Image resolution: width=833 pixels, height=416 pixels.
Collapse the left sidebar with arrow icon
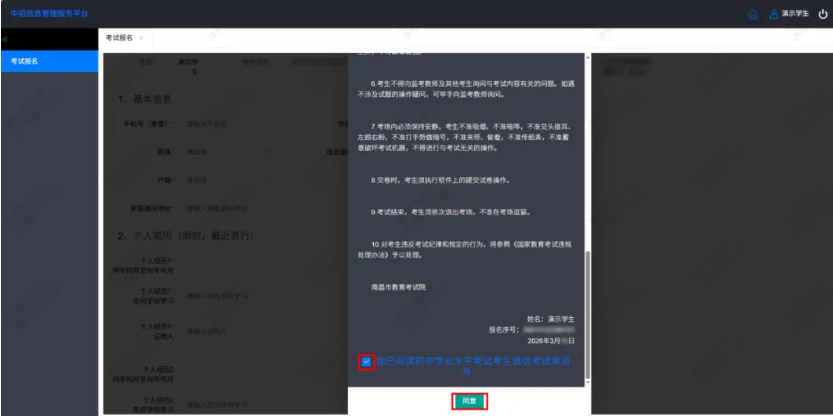(x=4, y=38)
